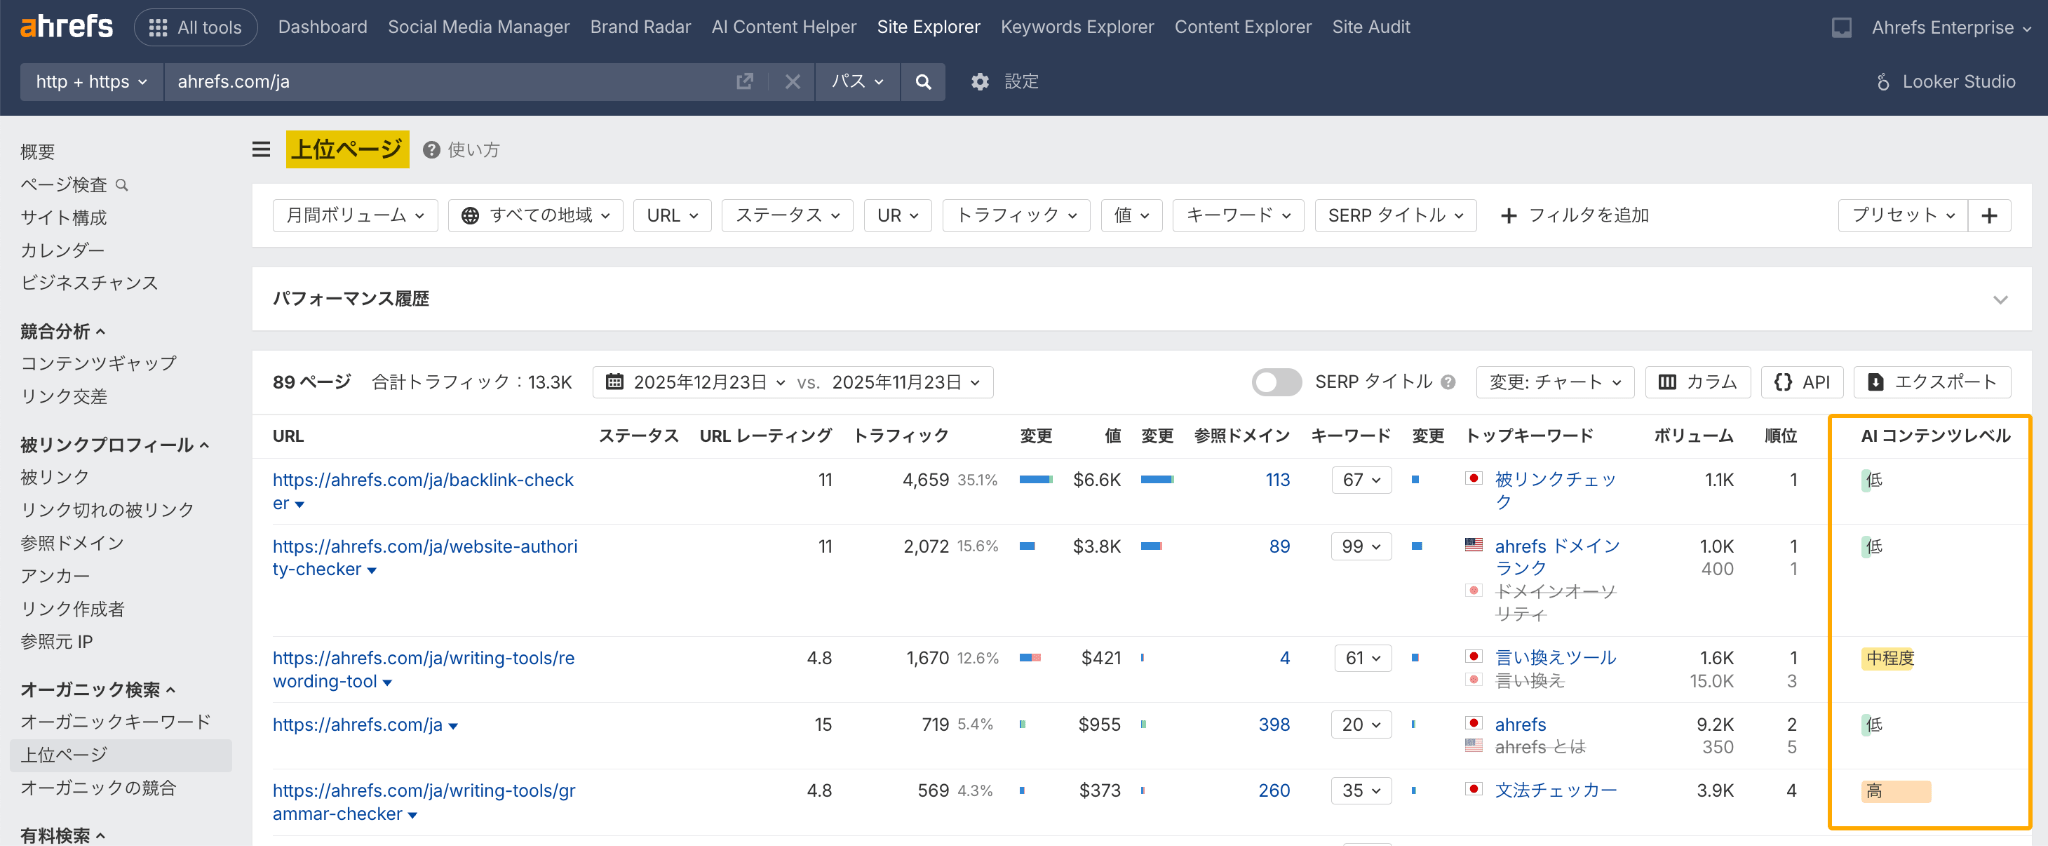Open the settings gear icon
The width and height of the screenshot is (2048, 846).
980,82
